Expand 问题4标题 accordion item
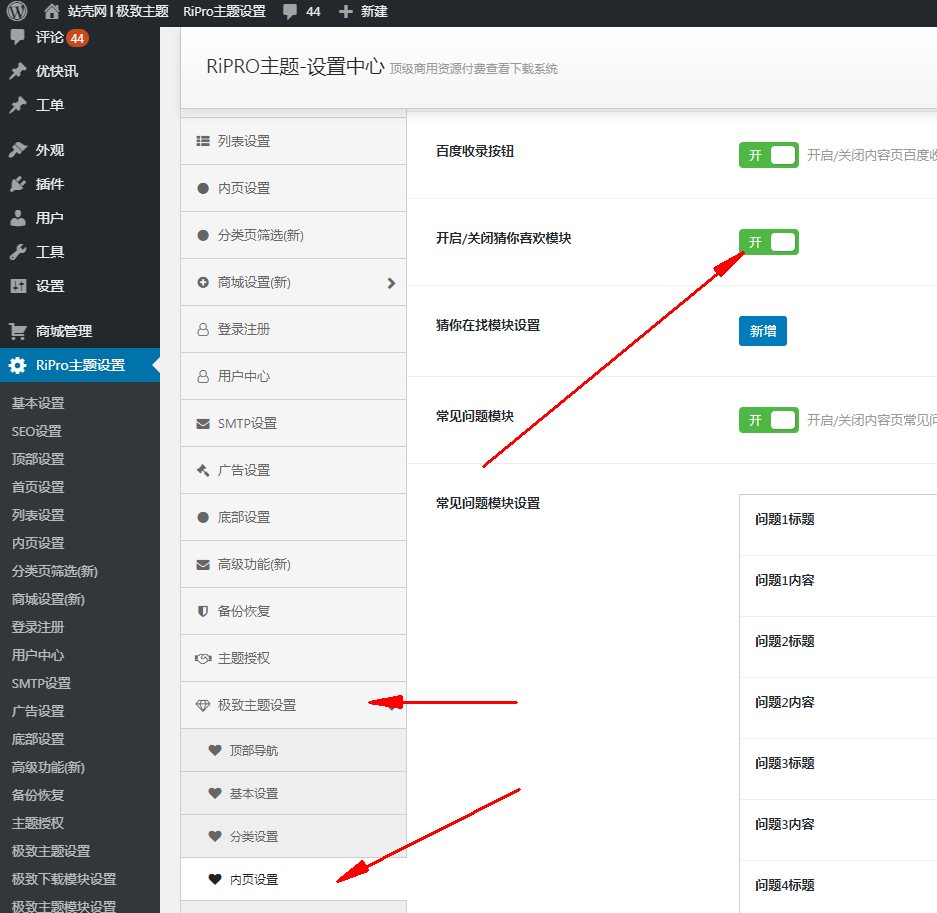The width and height of the screenshot is (937, 913). pos(838,887)
